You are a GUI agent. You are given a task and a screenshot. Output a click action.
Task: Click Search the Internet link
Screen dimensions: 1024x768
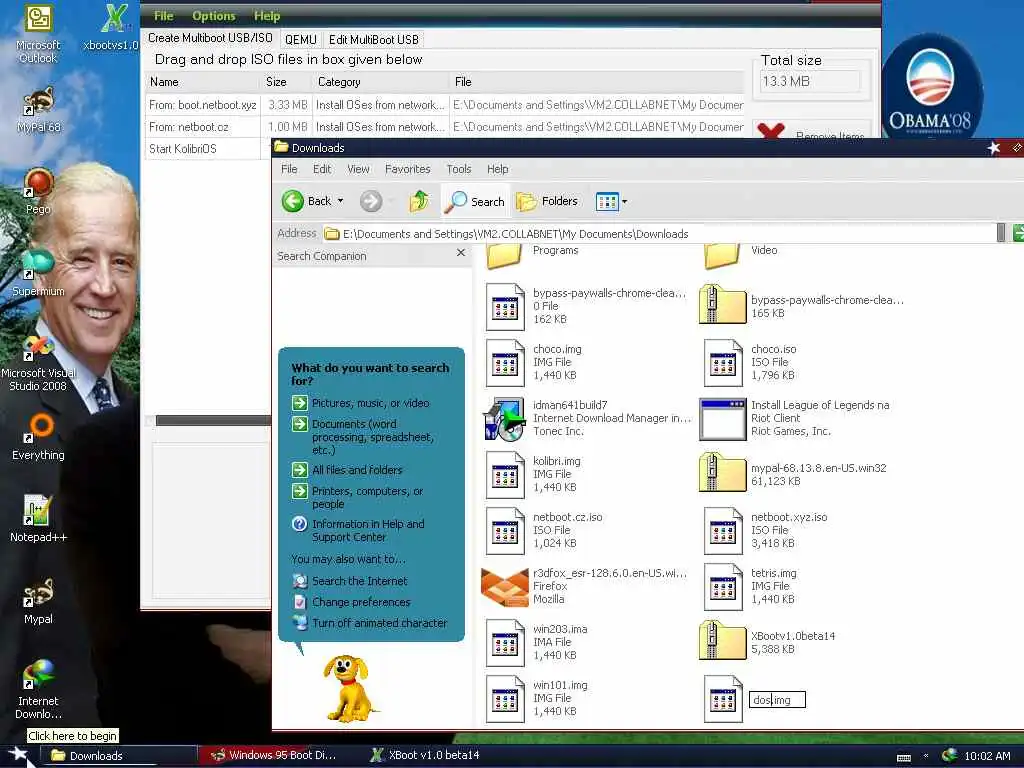point(359,581)
